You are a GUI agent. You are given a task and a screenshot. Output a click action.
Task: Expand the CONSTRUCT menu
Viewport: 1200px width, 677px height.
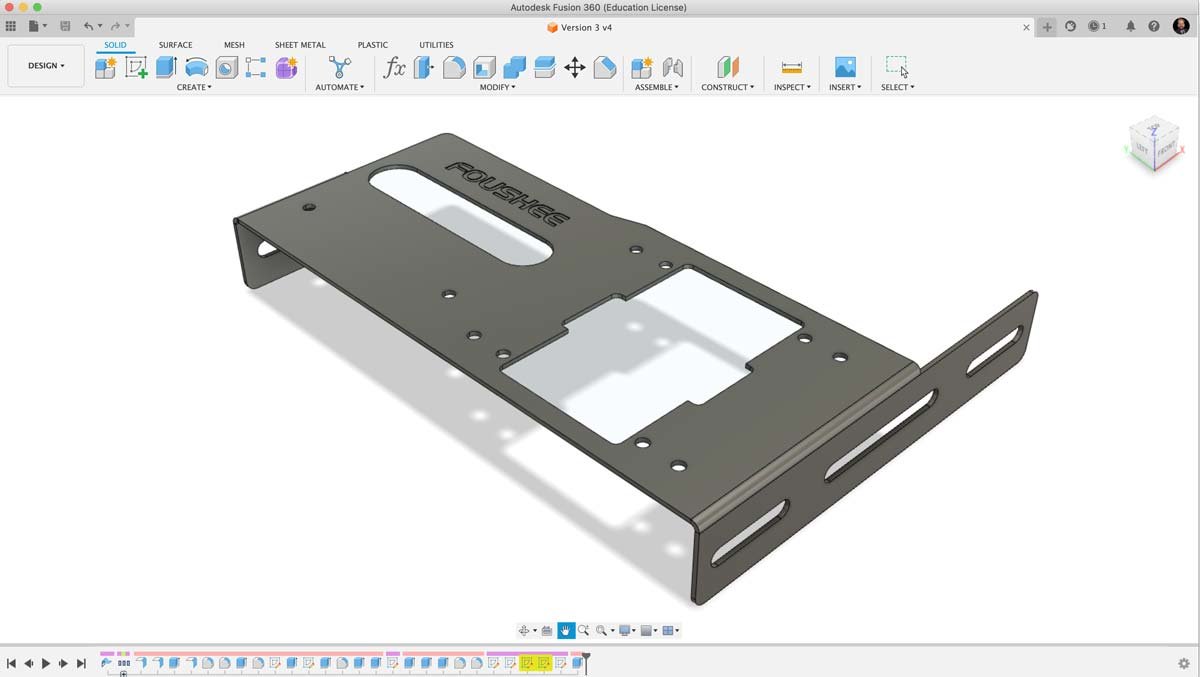pos(728,87)
